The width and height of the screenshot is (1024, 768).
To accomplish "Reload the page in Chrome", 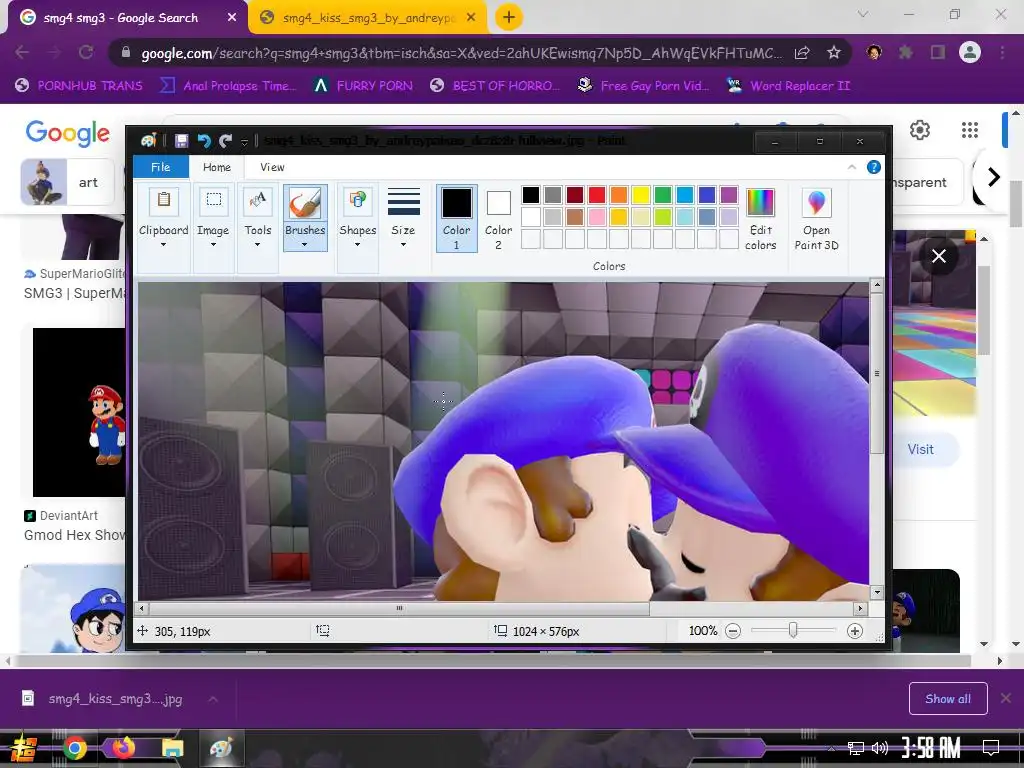I will [x=86, y=52].
